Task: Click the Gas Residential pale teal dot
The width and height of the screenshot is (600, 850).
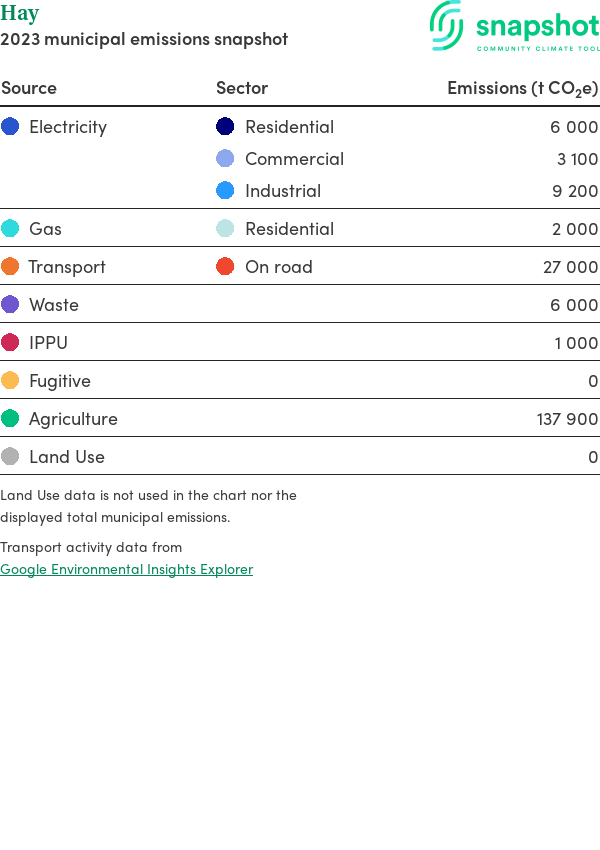Action: 225,229
